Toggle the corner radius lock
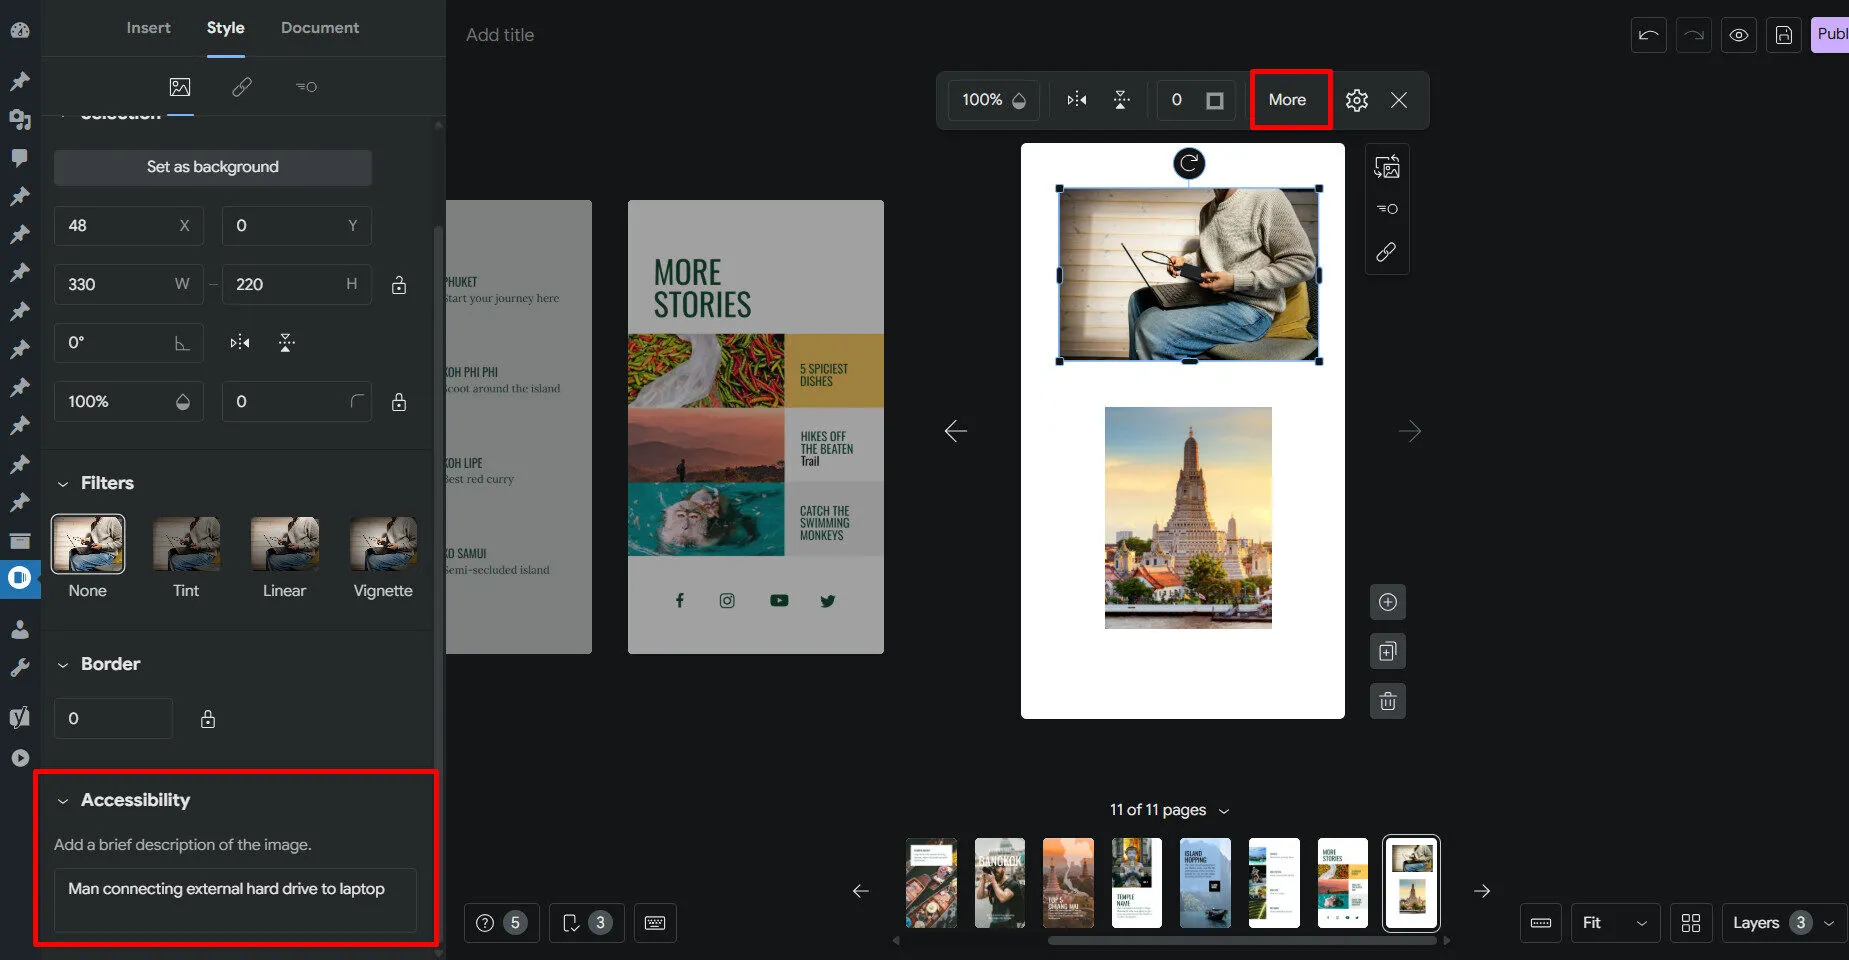 point(399,402)
